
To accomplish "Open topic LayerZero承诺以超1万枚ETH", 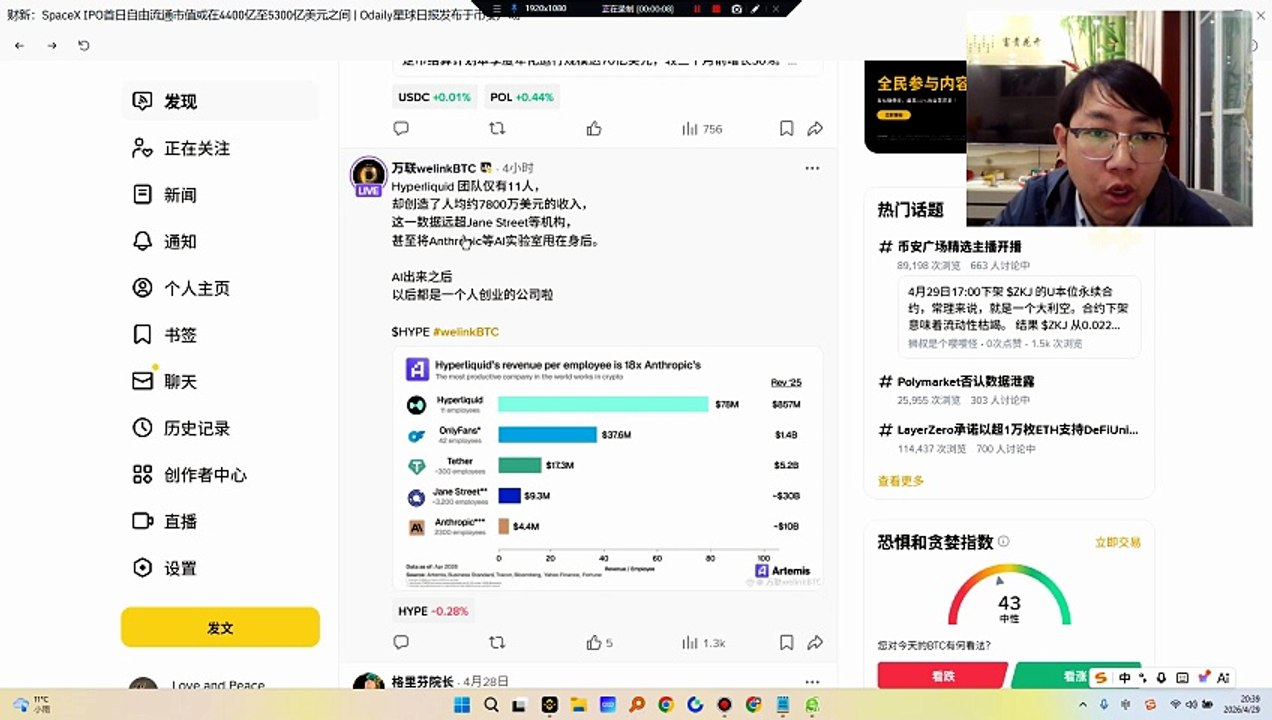I will point(1017,430).
